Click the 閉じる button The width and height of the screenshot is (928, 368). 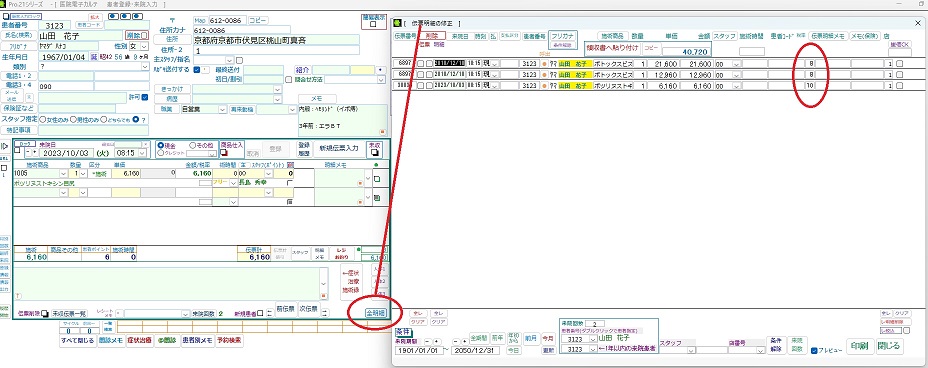[x=890, y=347]
